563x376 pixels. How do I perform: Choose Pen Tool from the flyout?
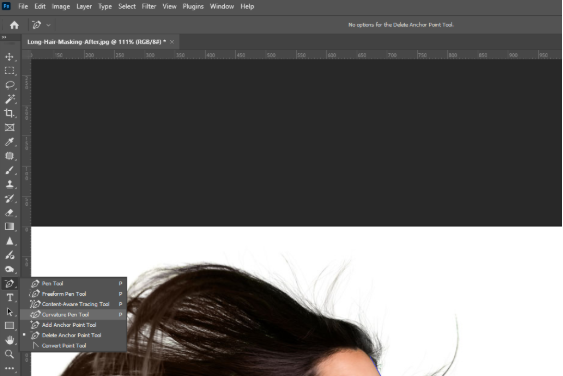pyautogui.click(x=73, y=283)
